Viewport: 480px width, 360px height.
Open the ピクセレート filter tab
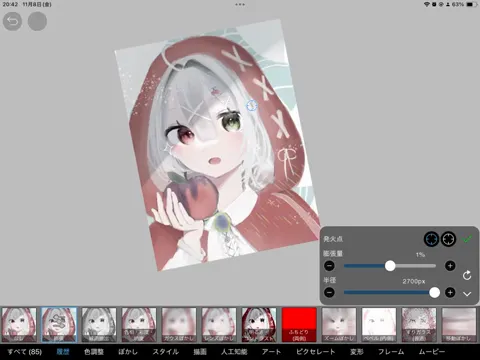[315, 352]
